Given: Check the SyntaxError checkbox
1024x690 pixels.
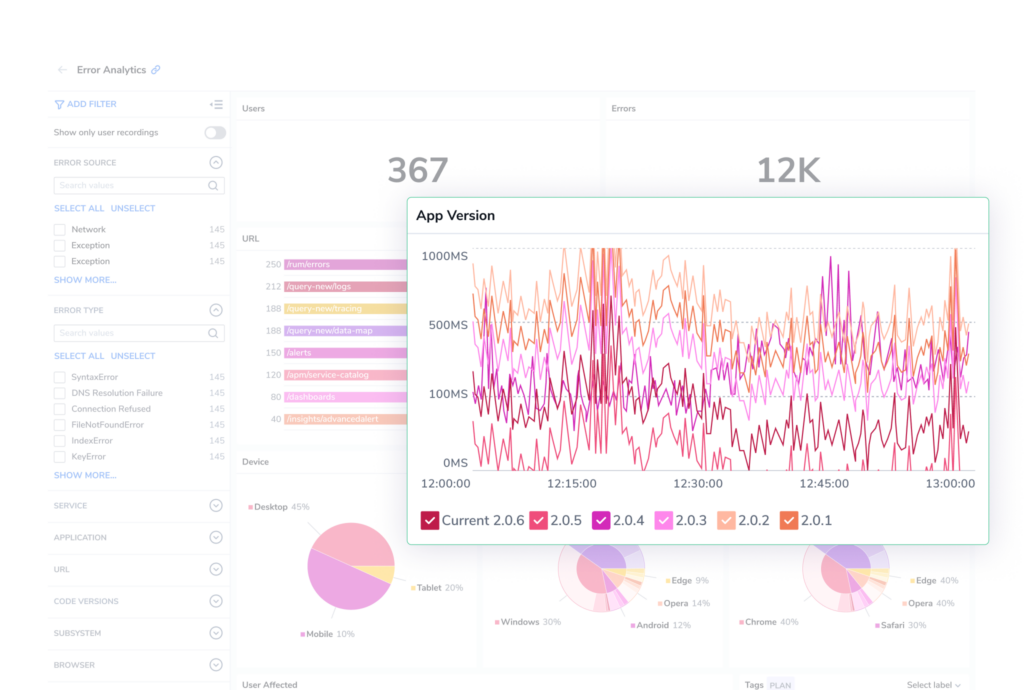Looking at the screenshot, I should pyautogui.click(x=59, y=377).
